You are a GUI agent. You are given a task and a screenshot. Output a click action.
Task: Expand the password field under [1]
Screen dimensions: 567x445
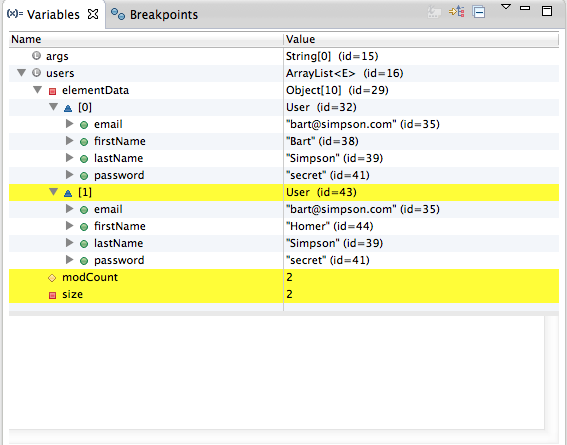pos(69,260)
